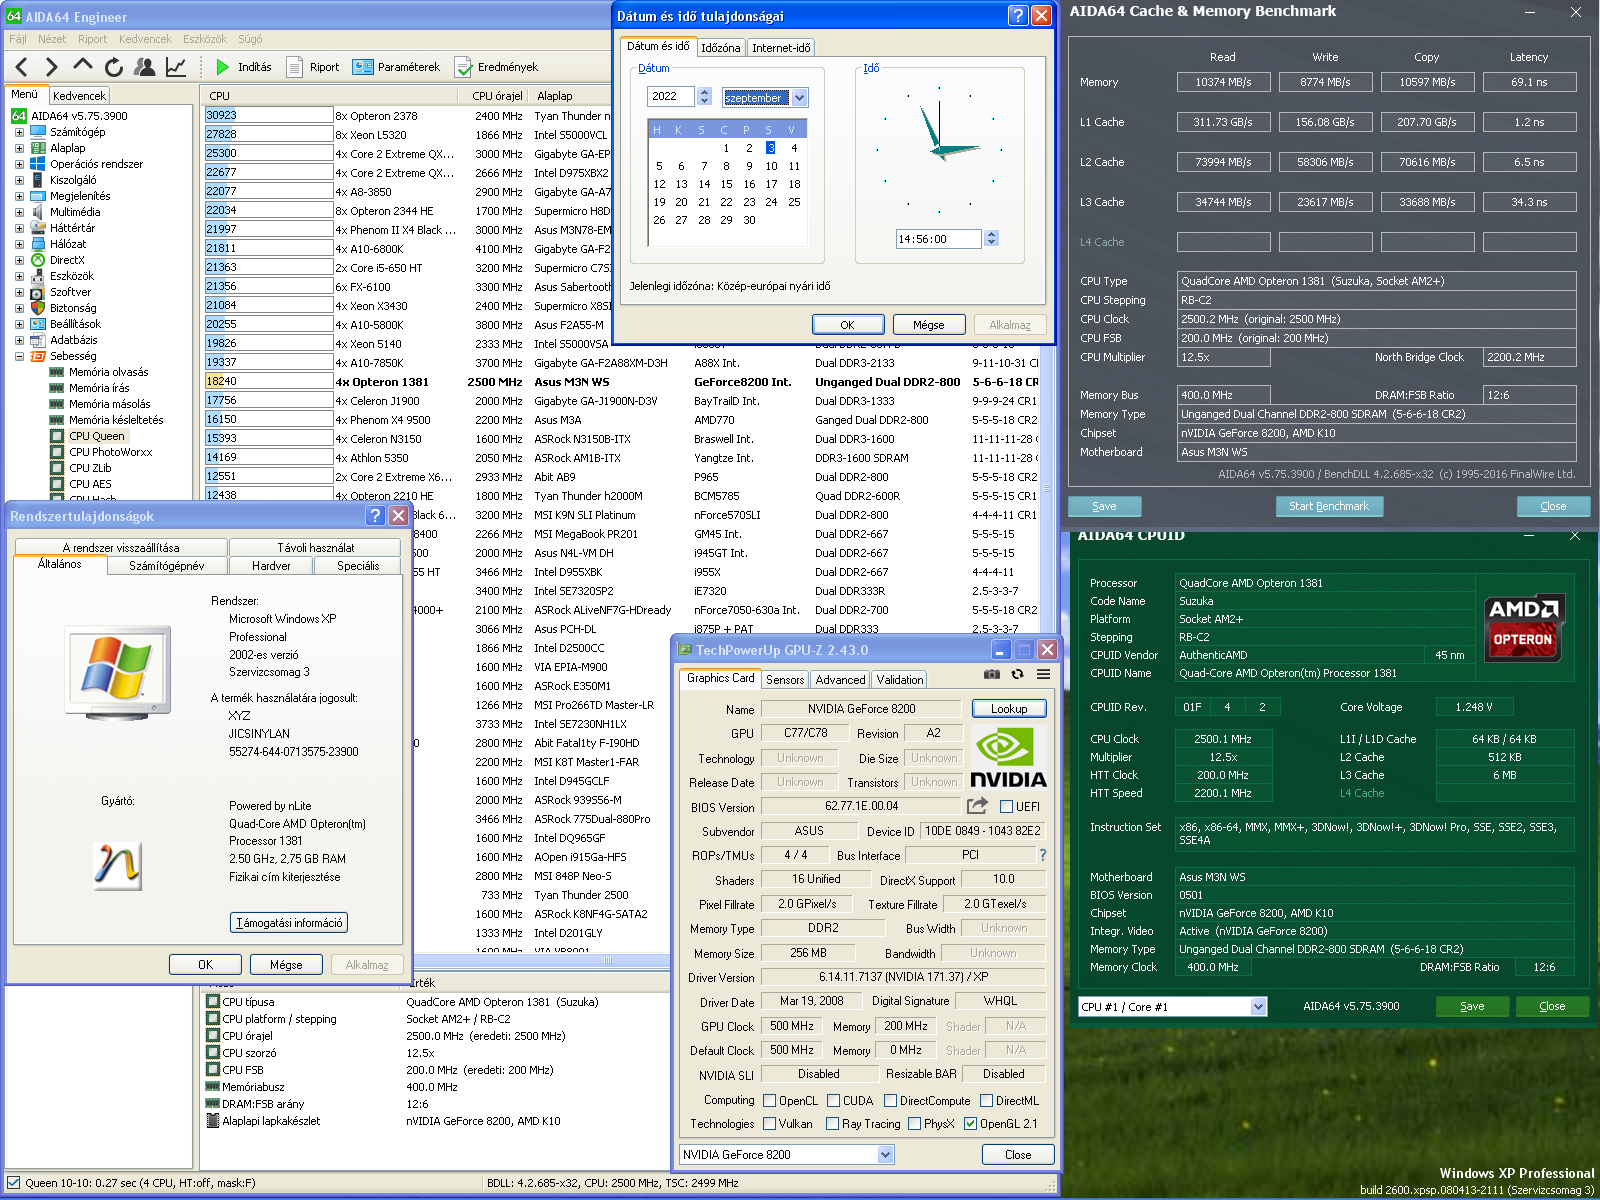Click Save in the AIDA64 CPUID window

coord(1472,1006)
